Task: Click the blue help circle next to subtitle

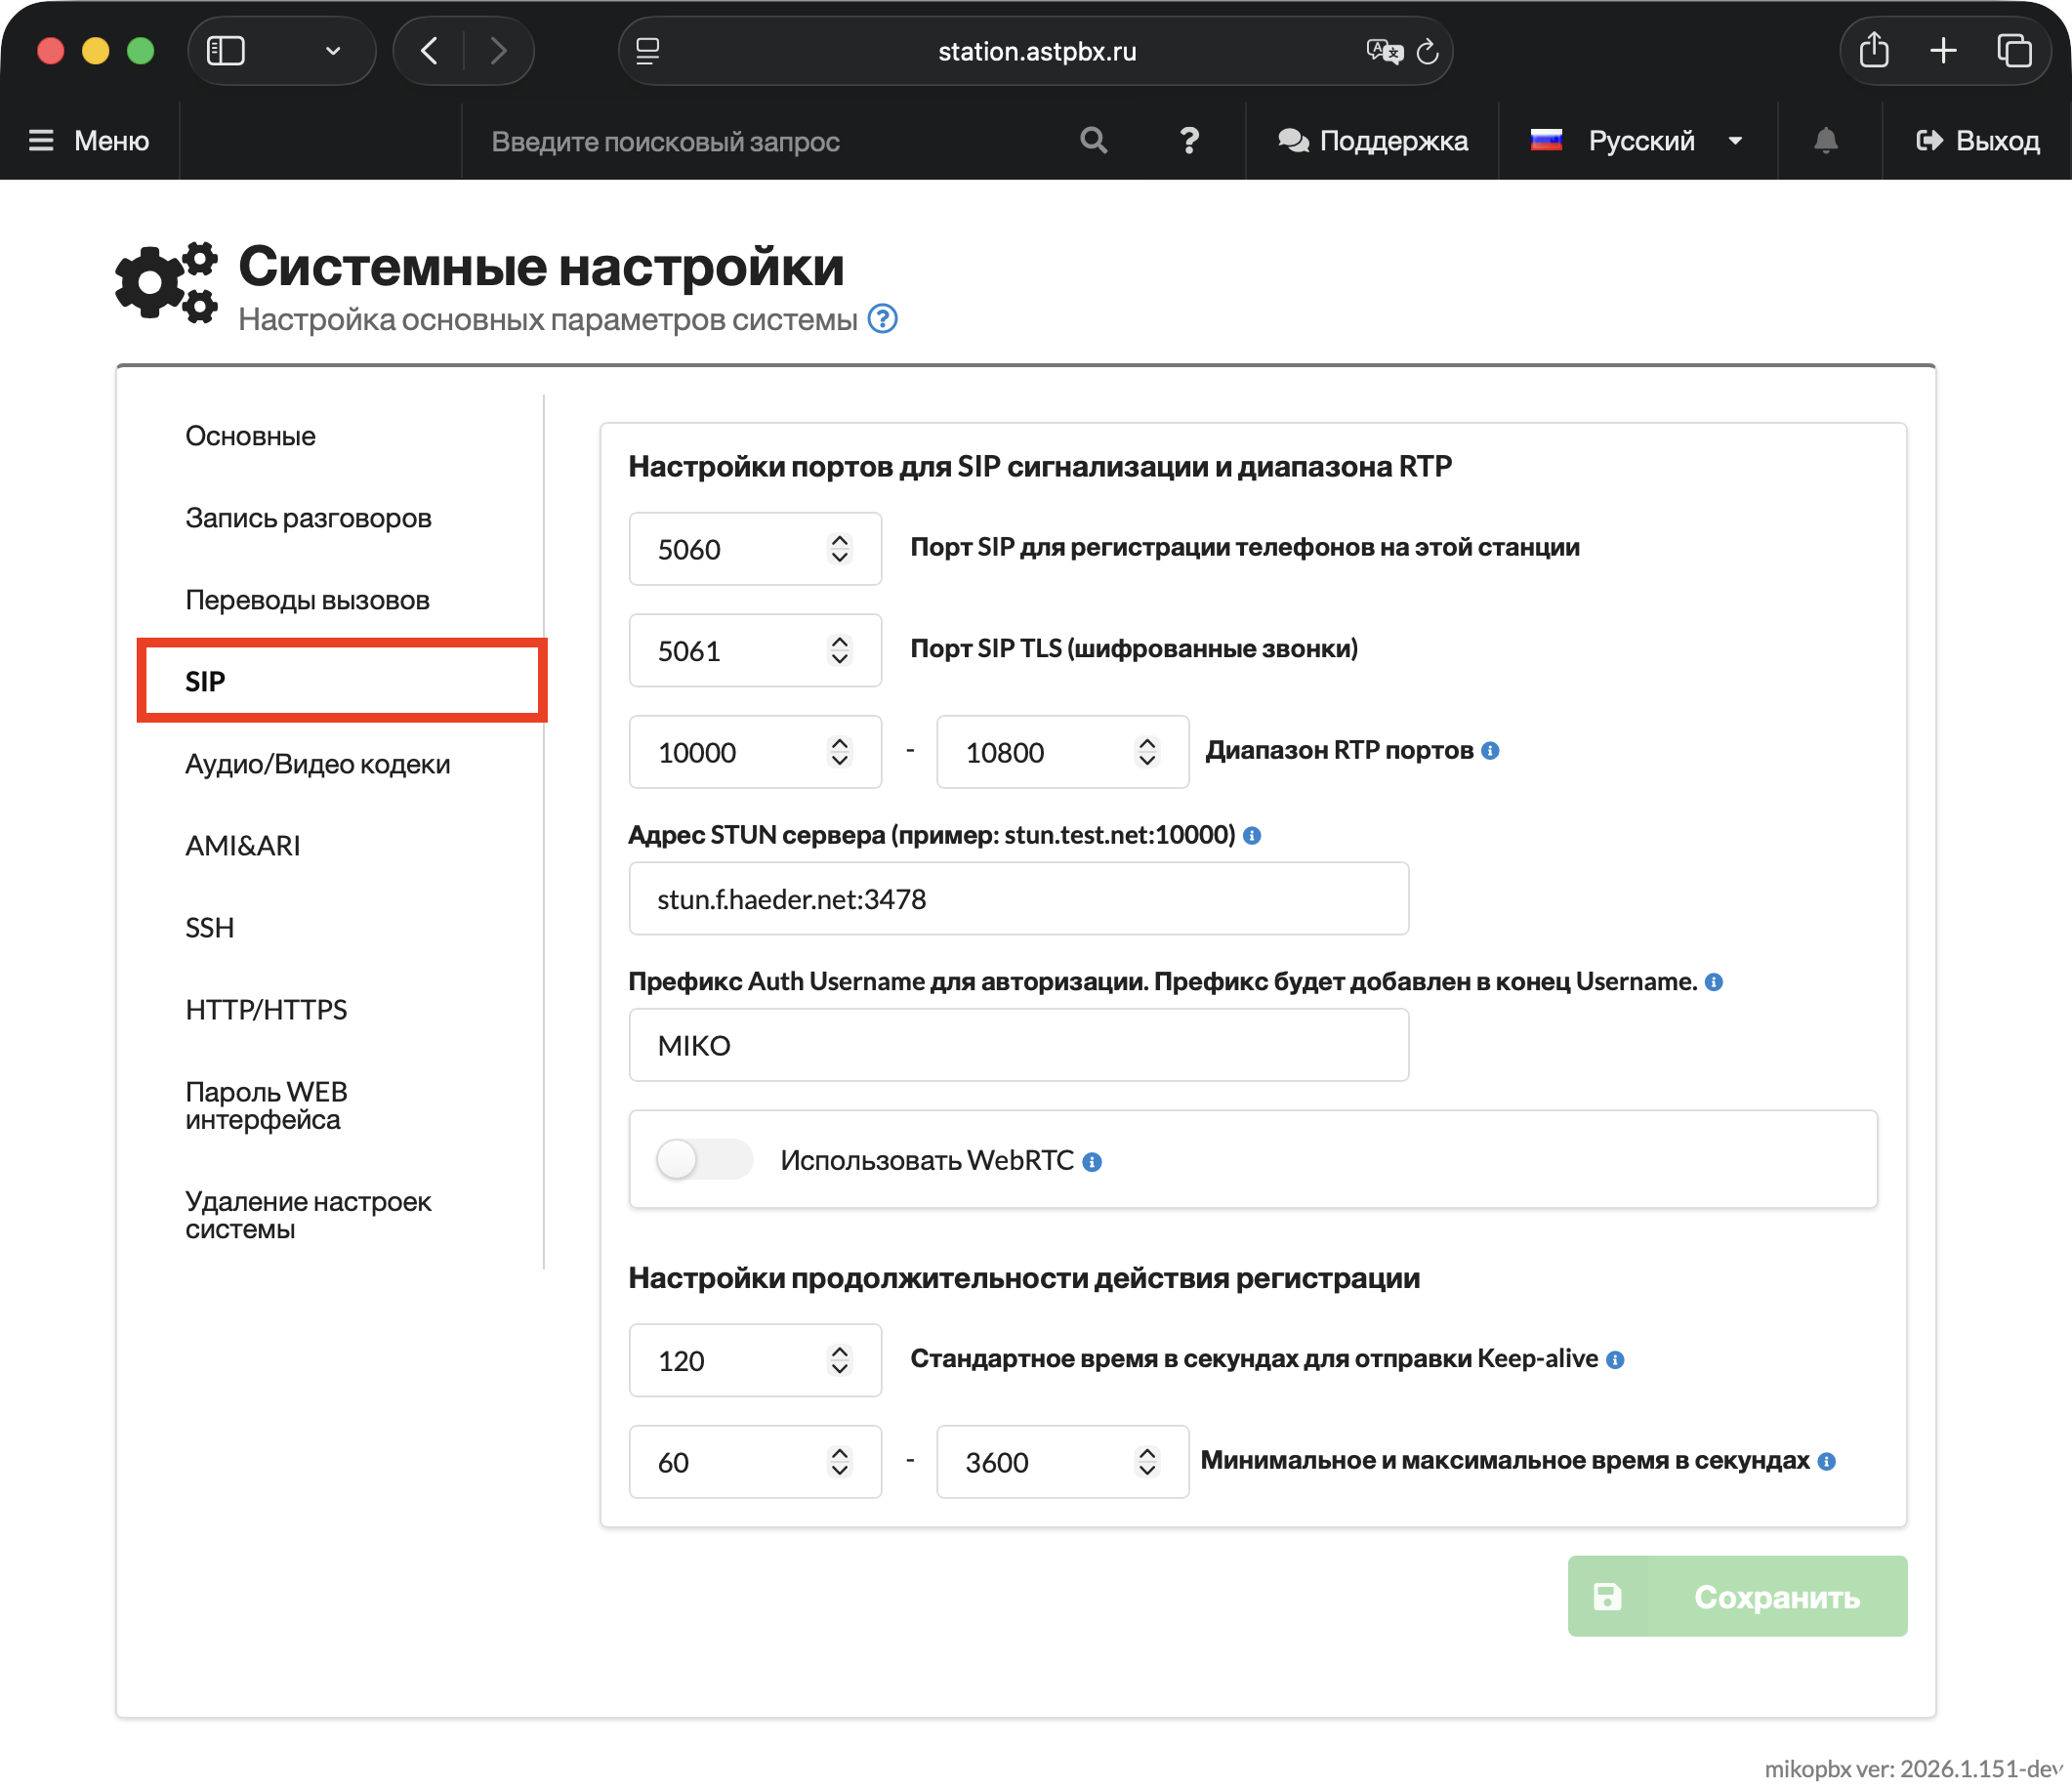Action: (882, 319)
